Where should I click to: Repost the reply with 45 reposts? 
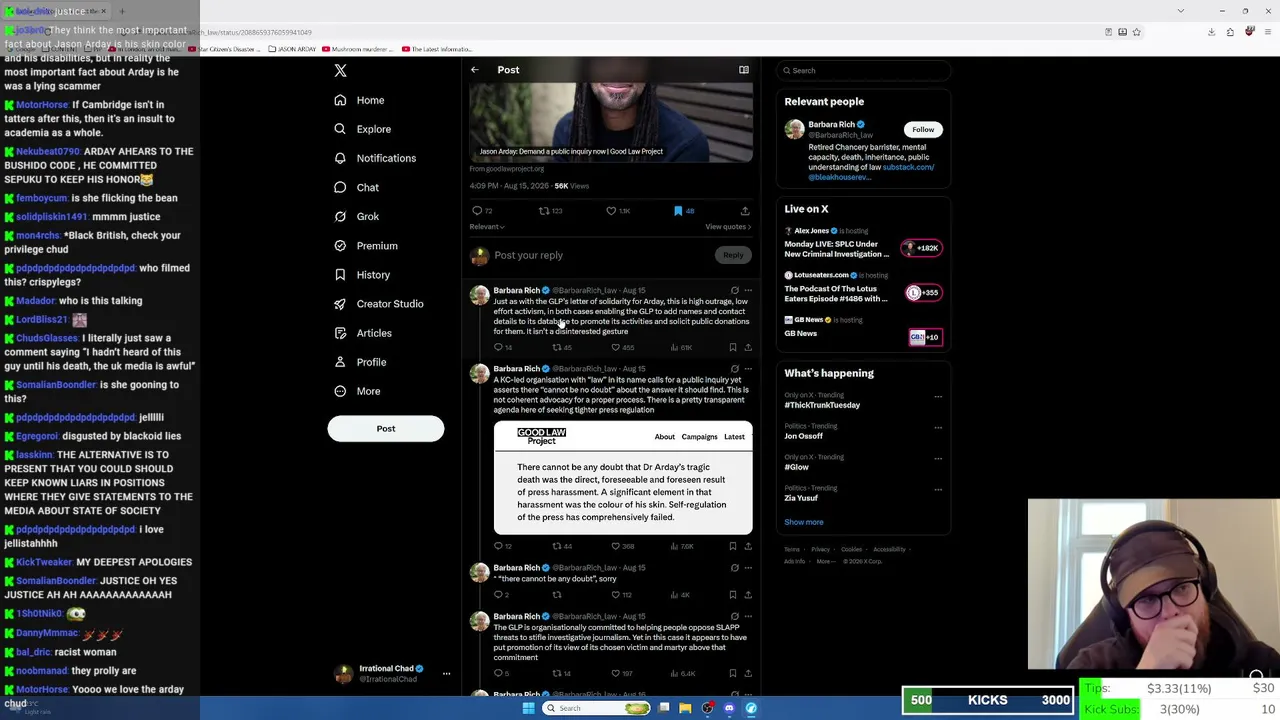click(x=557, y=347)
